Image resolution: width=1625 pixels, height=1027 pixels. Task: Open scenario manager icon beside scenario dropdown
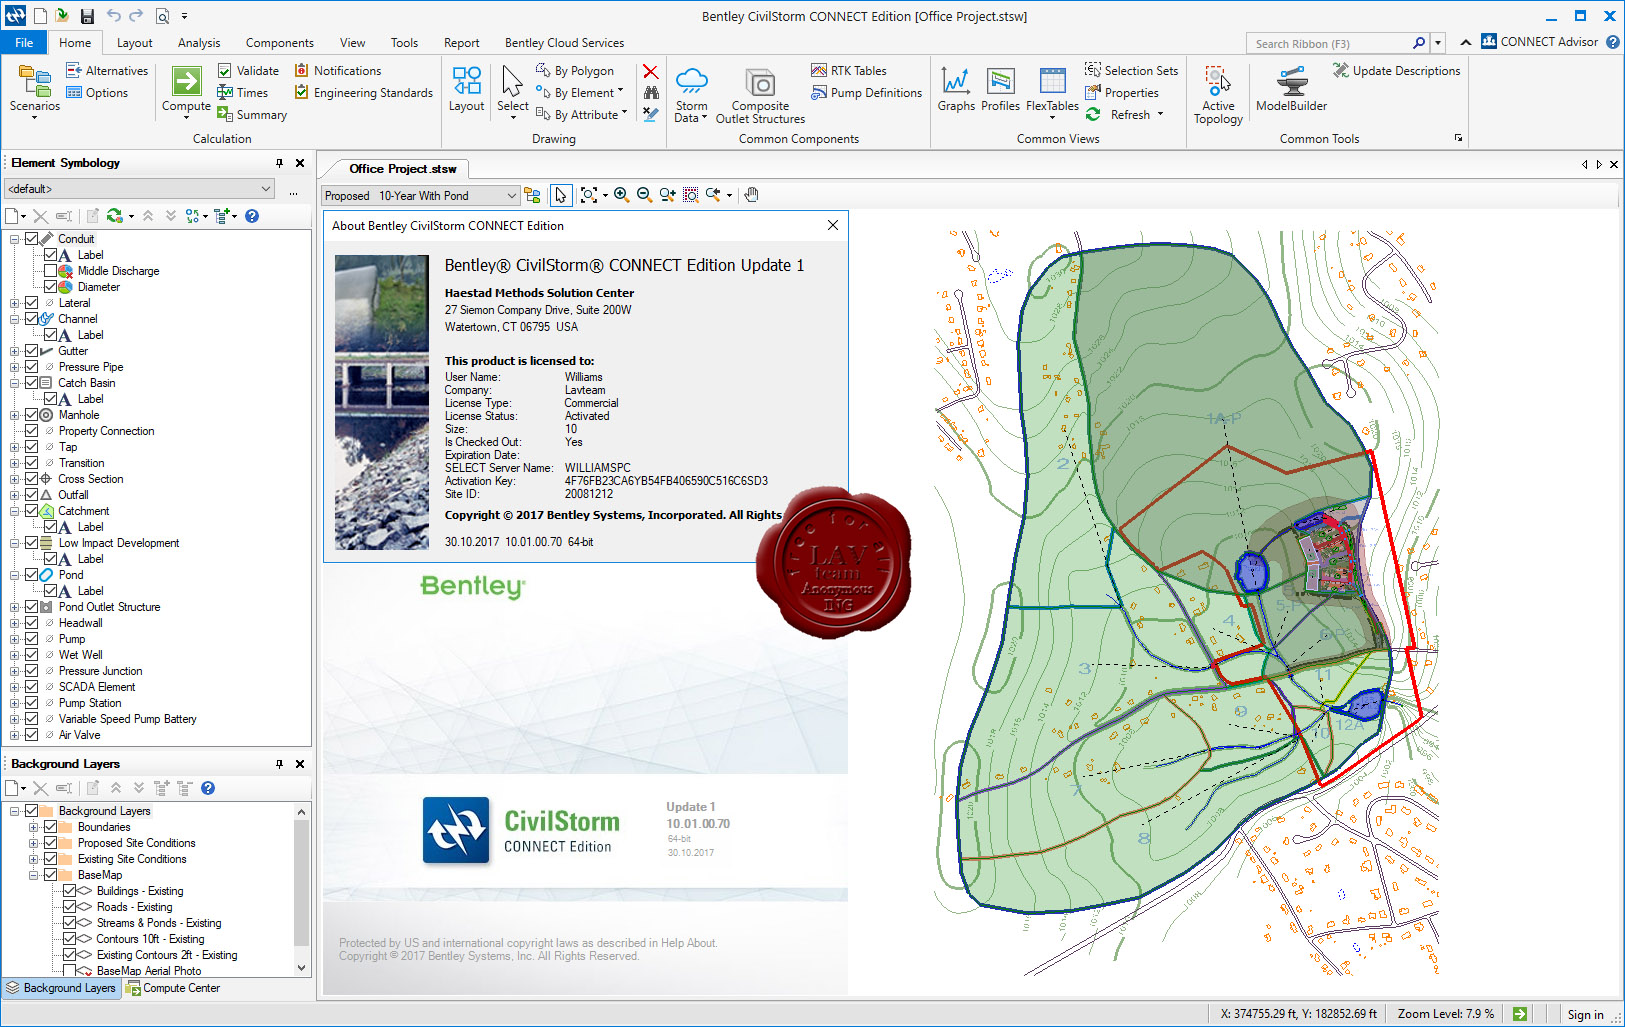point(533,195)
